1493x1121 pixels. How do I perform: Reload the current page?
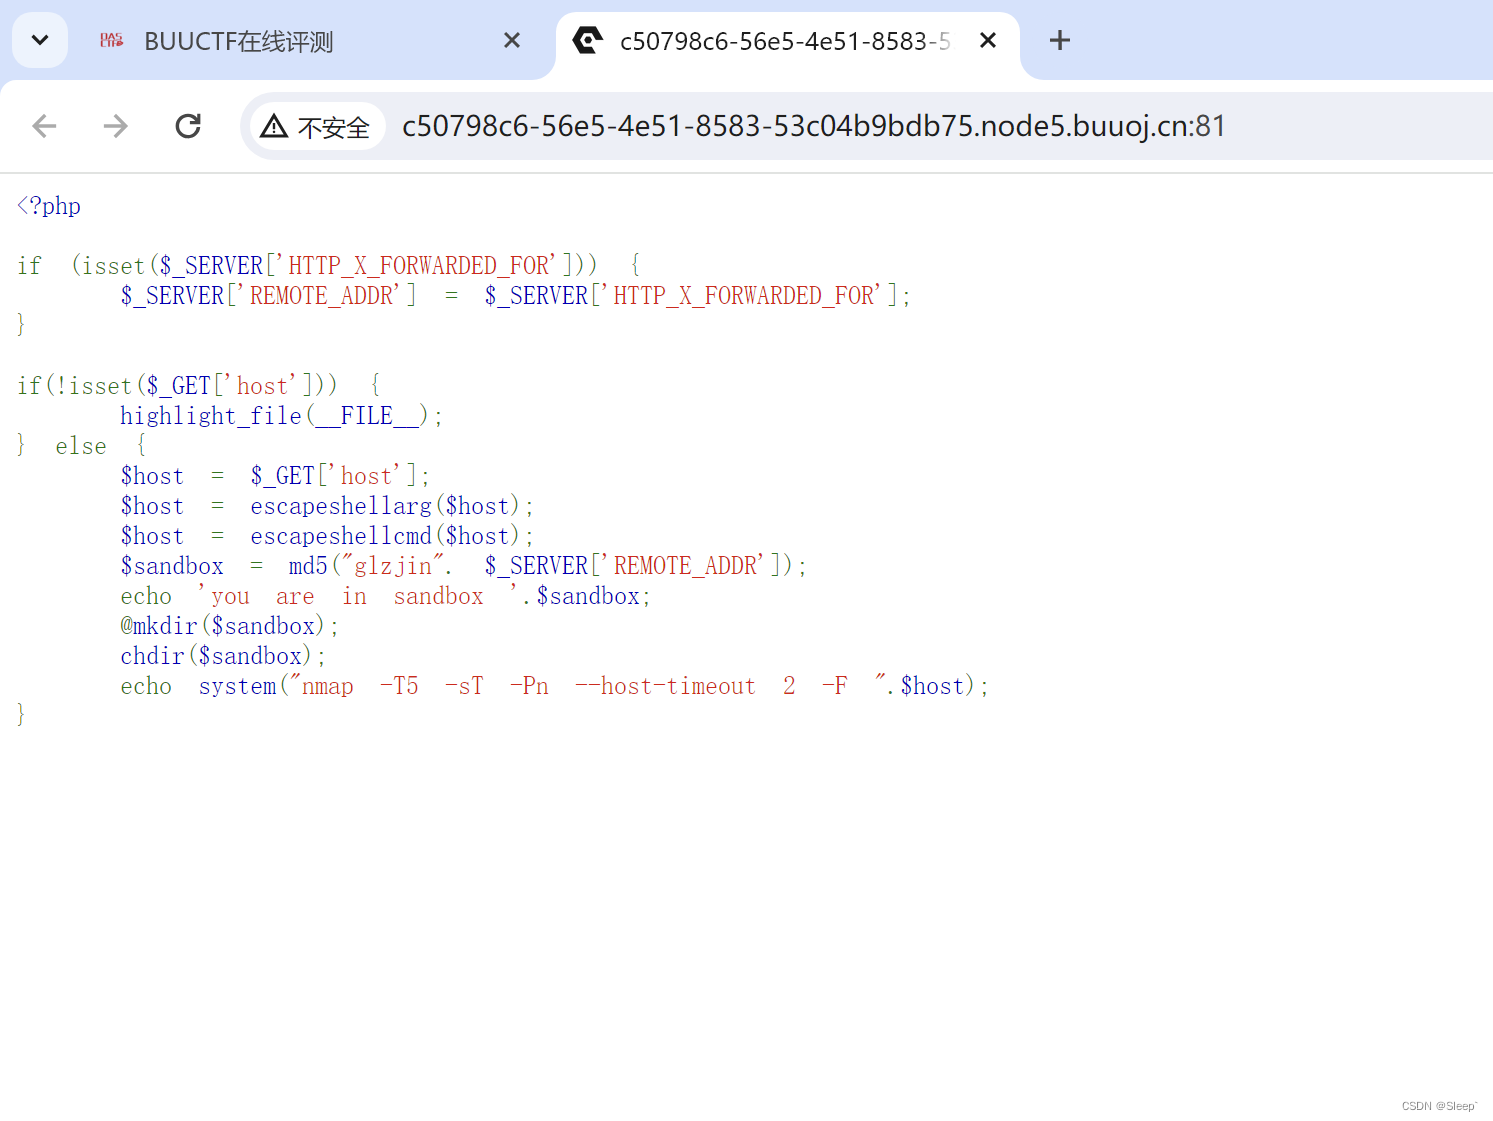pyautogui.click(x=188, y=125)
